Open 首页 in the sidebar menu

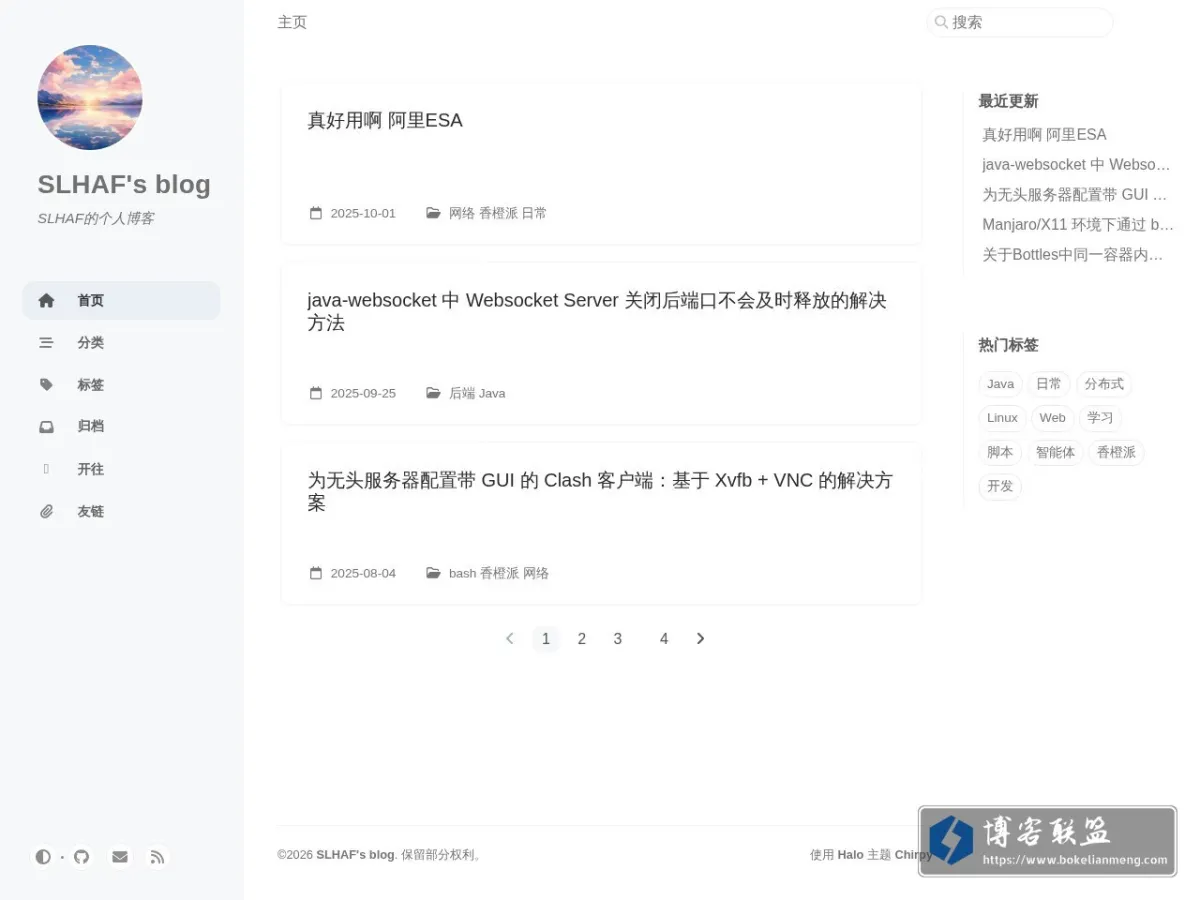121,300
